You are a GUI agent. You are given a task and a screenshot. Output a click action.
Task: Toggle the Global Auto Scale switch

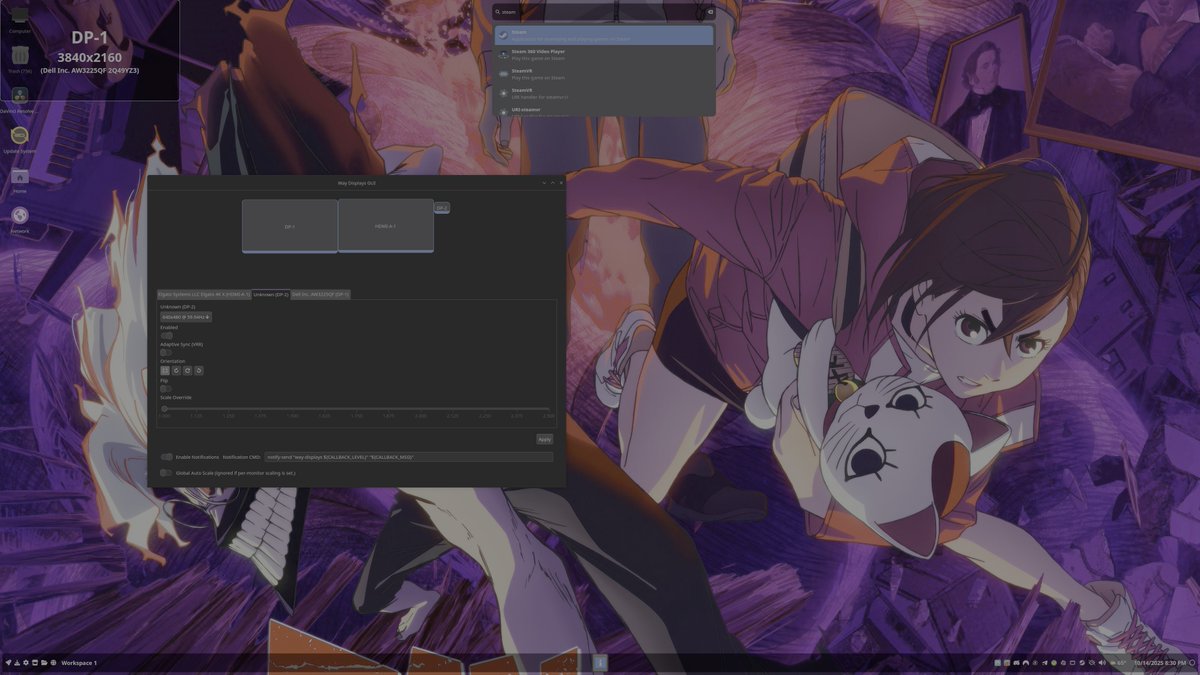(167, 473)
